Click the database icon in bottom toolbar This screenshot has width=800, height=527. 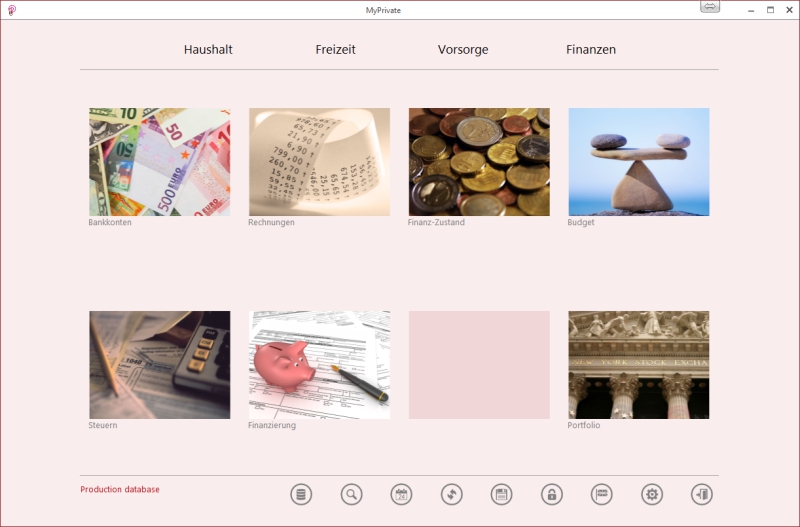pos(301,494)
